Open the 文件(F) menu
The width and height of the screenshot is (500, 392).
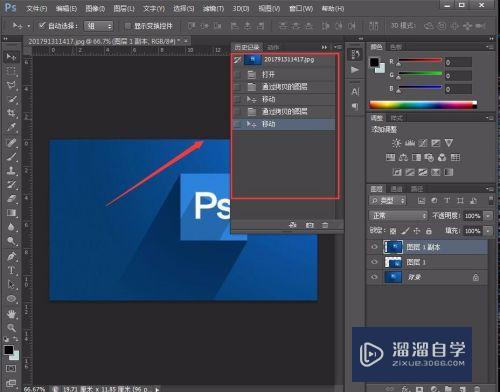(36, 8)
